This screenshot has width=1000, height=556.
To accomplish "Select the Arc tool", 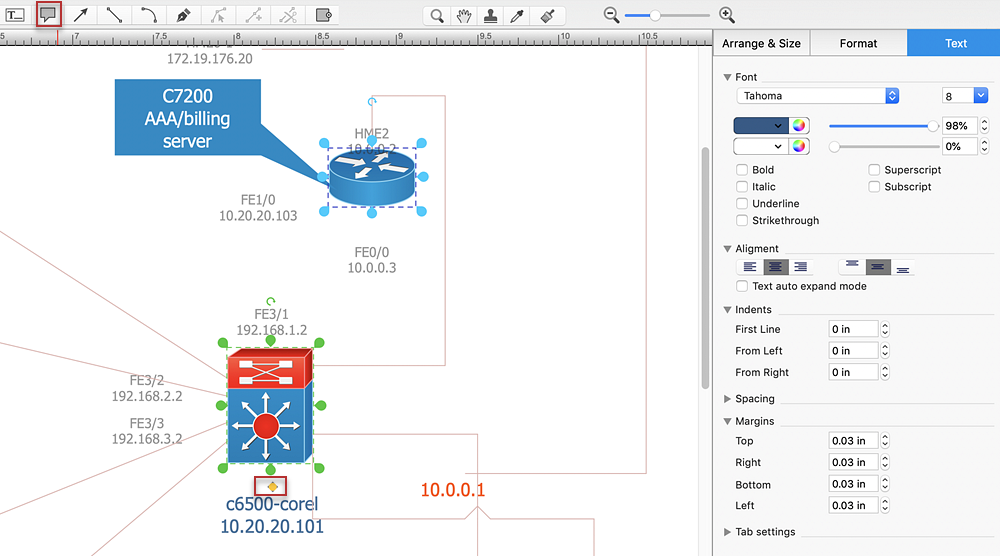I will click(x=149, y=15).
